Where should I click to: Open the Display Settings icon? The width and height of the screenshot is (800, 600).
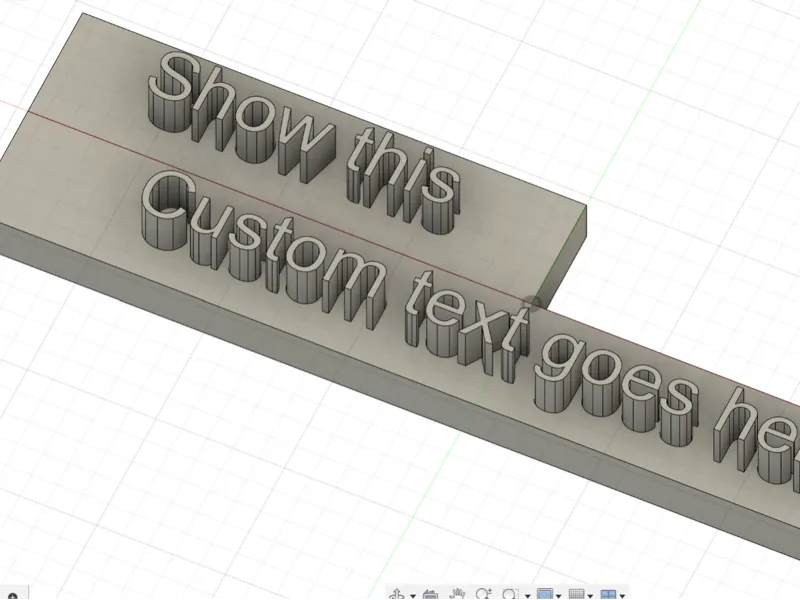pyautogui.click(x=545, y=594)
